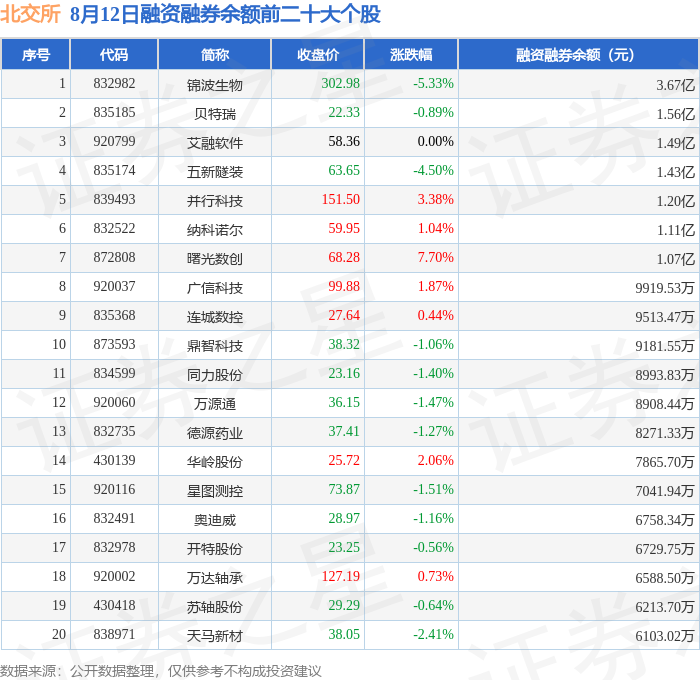Select stock code 835185
Screen dimensions: 700x680
(114, 113)
